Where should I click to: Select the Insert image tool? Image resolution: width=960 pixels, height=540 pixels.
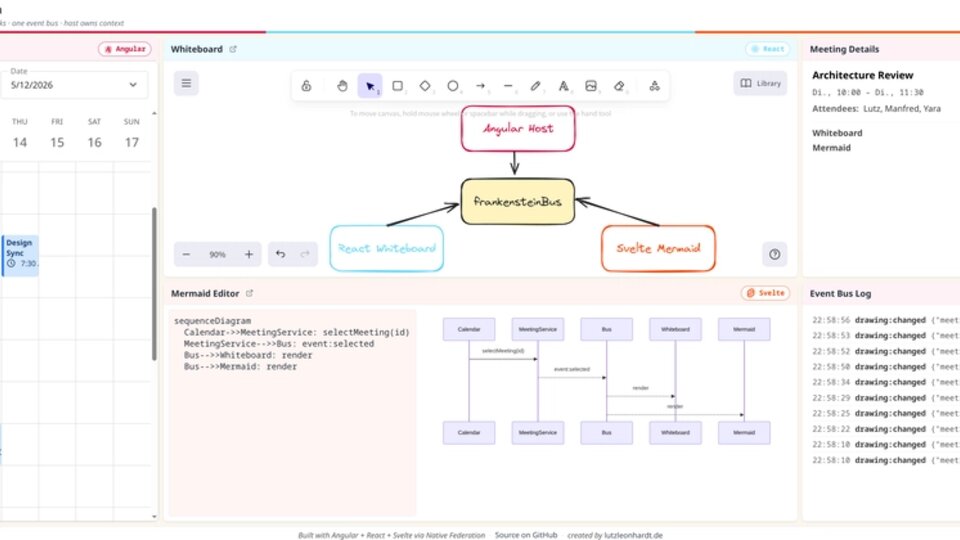coord(591,86)
